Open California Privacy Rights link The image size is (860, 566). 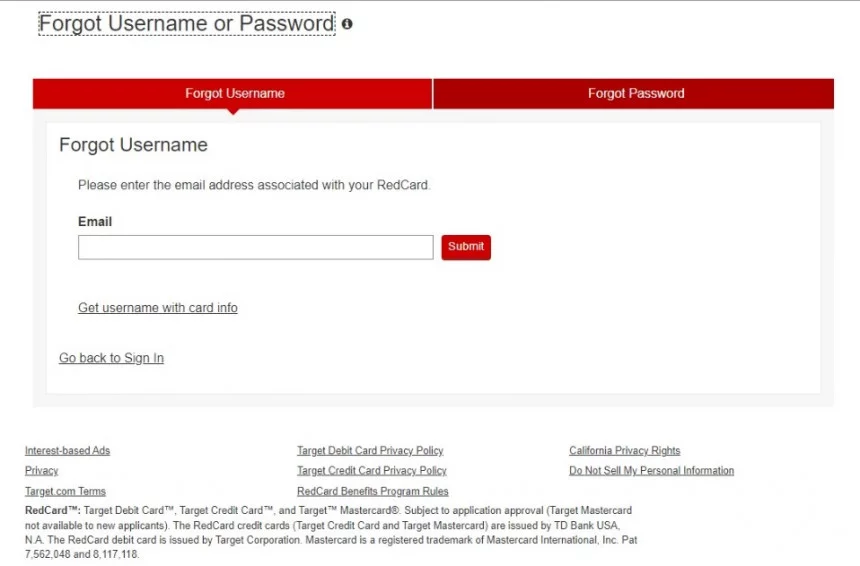[625, 451]
